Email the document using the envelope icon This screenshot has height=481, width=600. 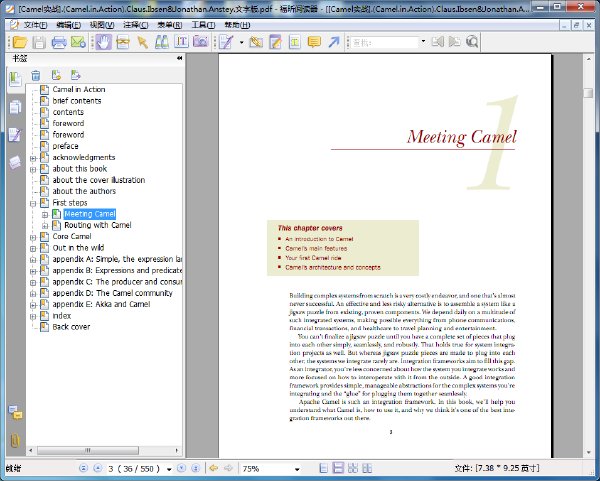[78, 42]
